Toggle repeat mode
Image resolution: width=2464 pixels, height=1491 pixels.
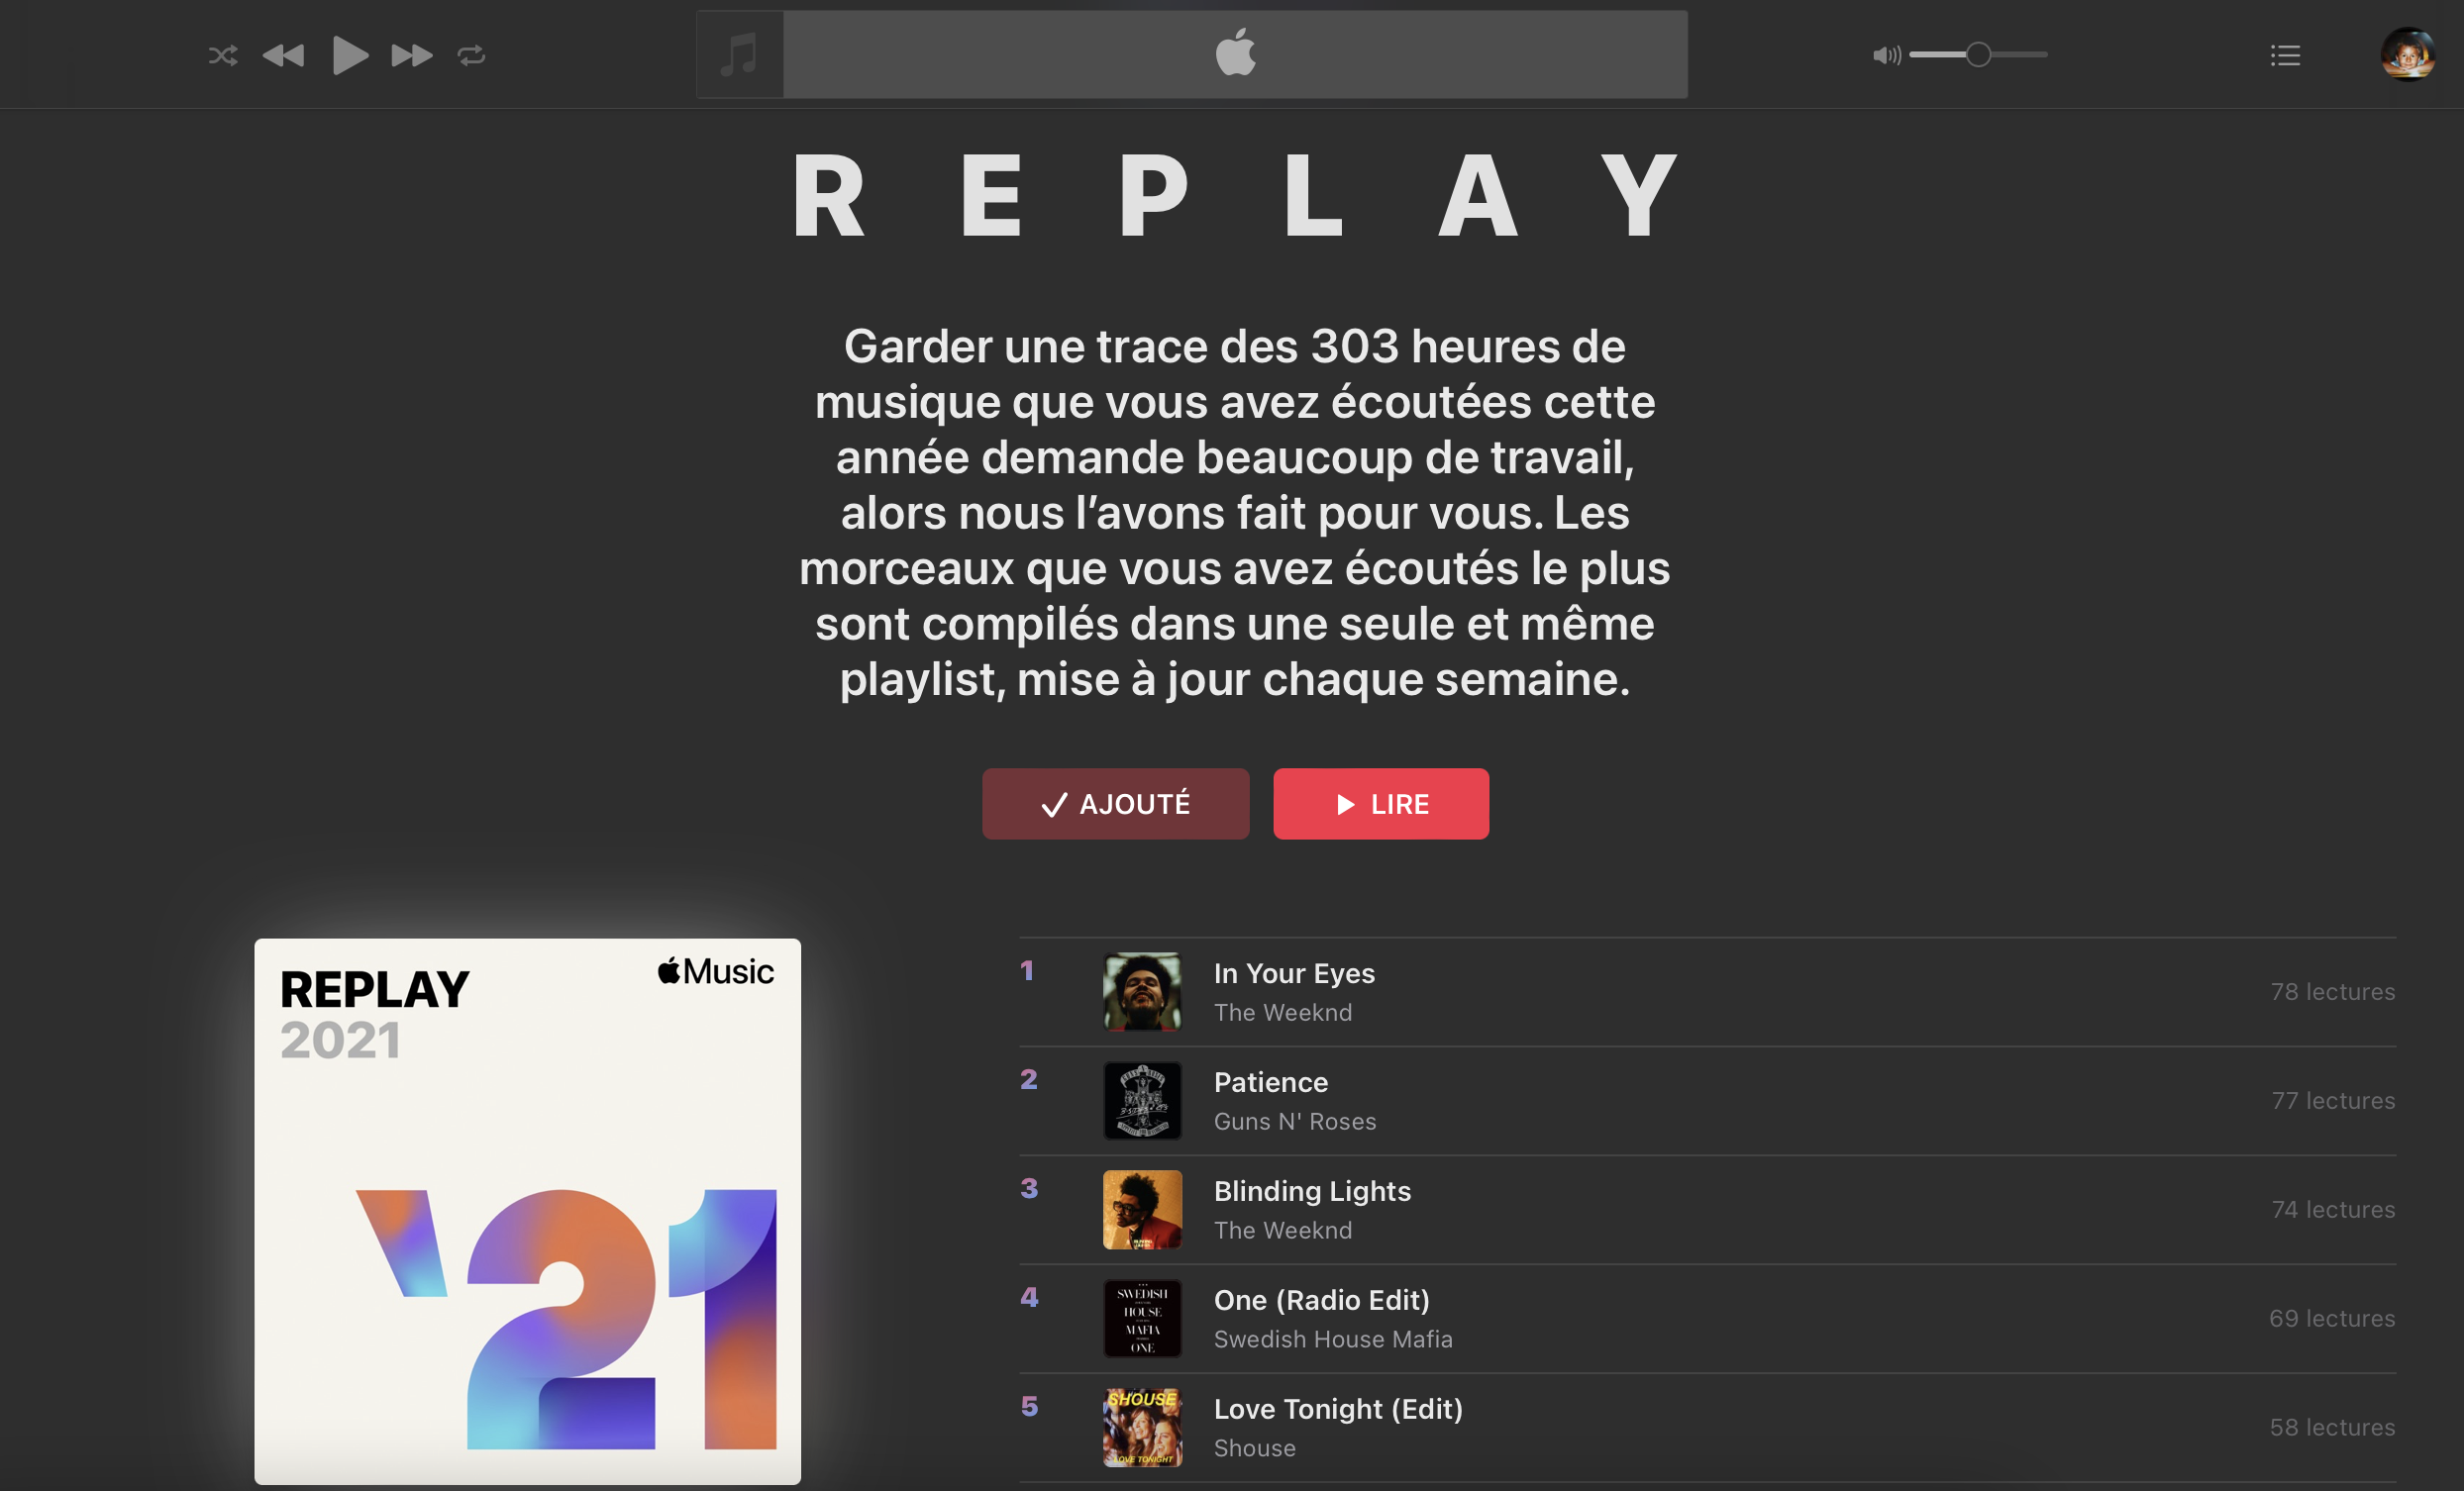tap(472, 55)
